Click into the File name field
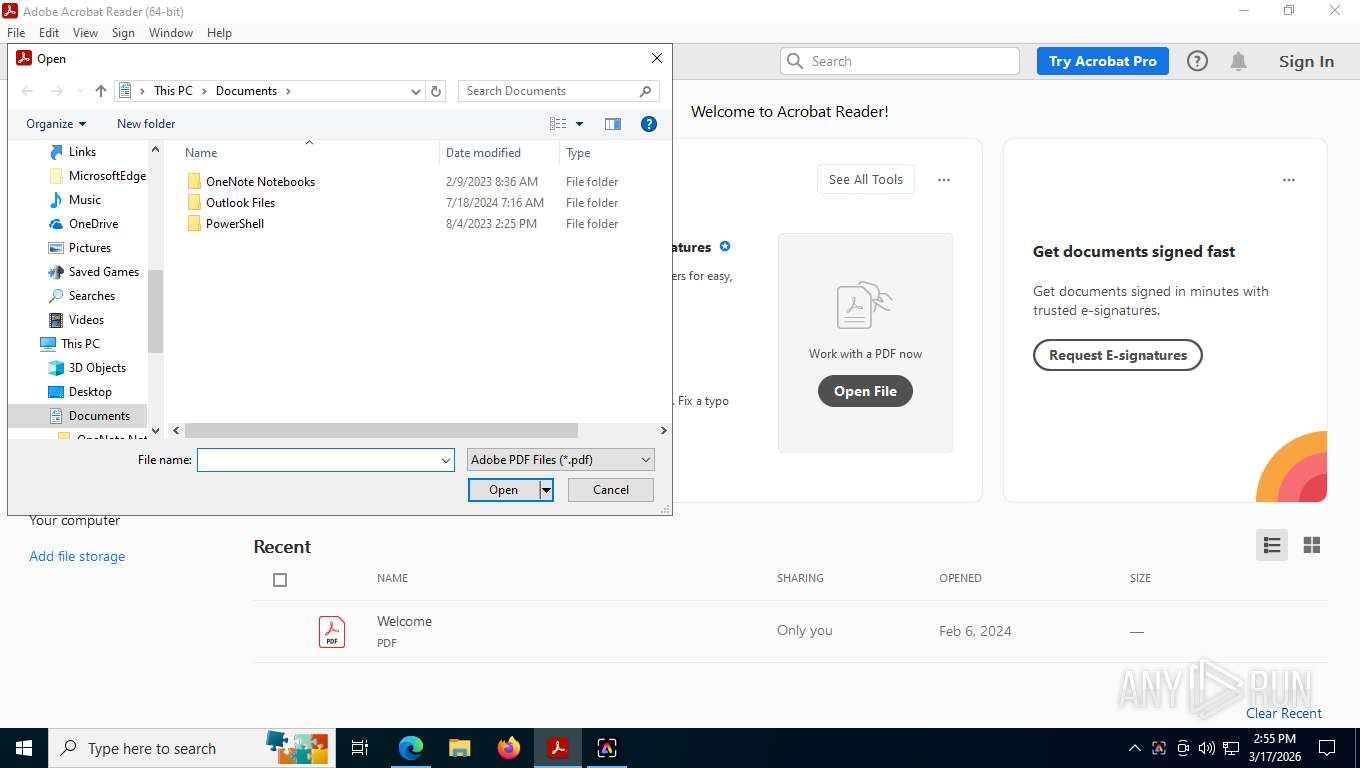The image size is (1360, 768). [x=318, y=460]
